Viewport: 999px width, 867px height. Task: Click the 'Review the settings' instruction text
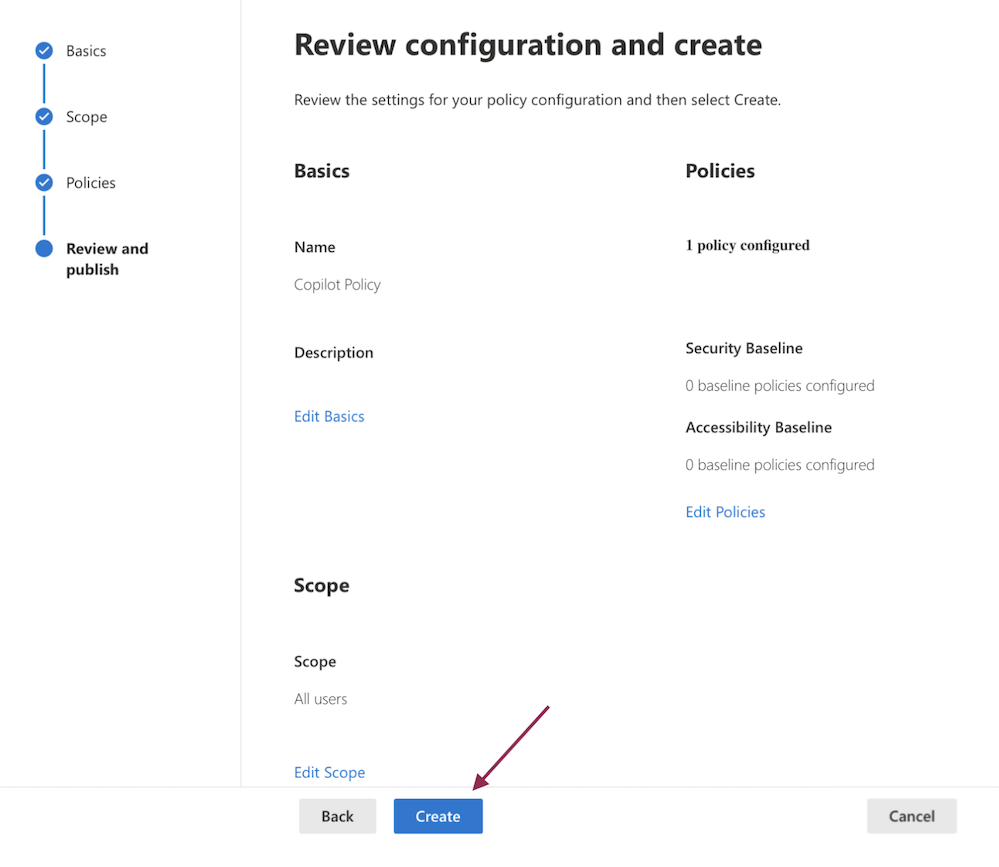pyautogui.click(x=537, y=100)
